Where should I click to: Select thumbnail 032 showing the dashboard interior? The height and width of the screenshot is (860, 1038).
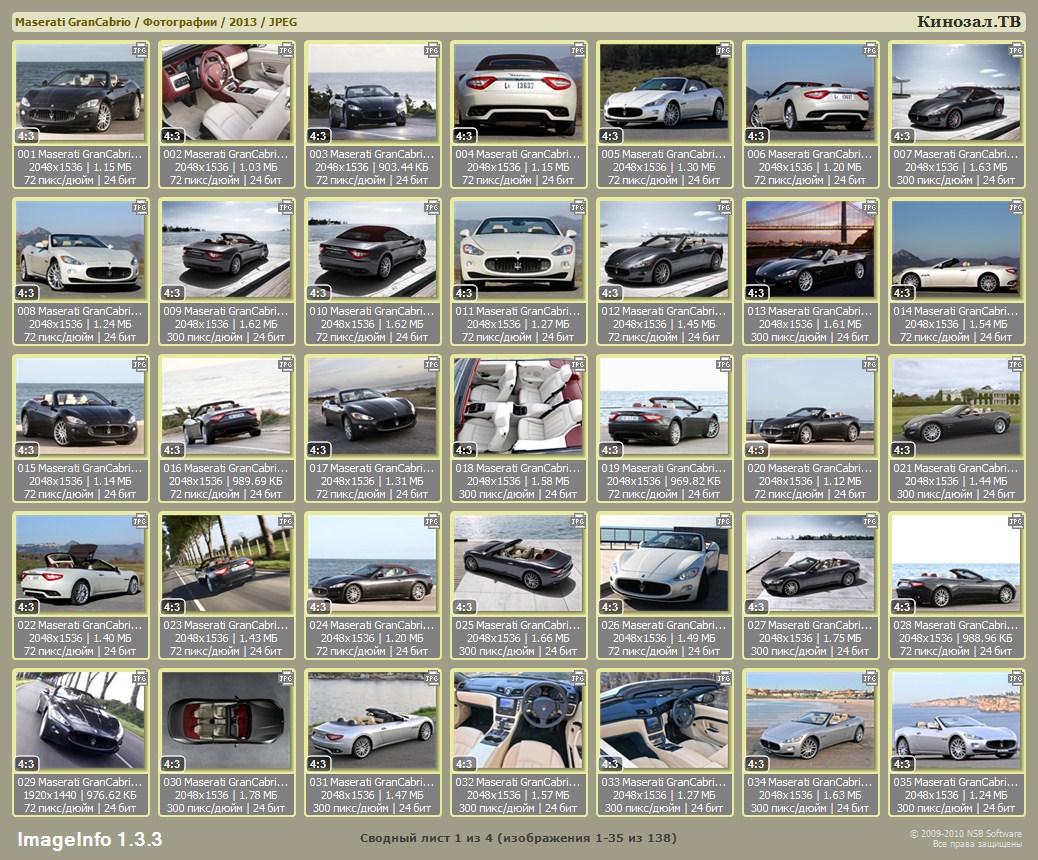click(518, 720)
